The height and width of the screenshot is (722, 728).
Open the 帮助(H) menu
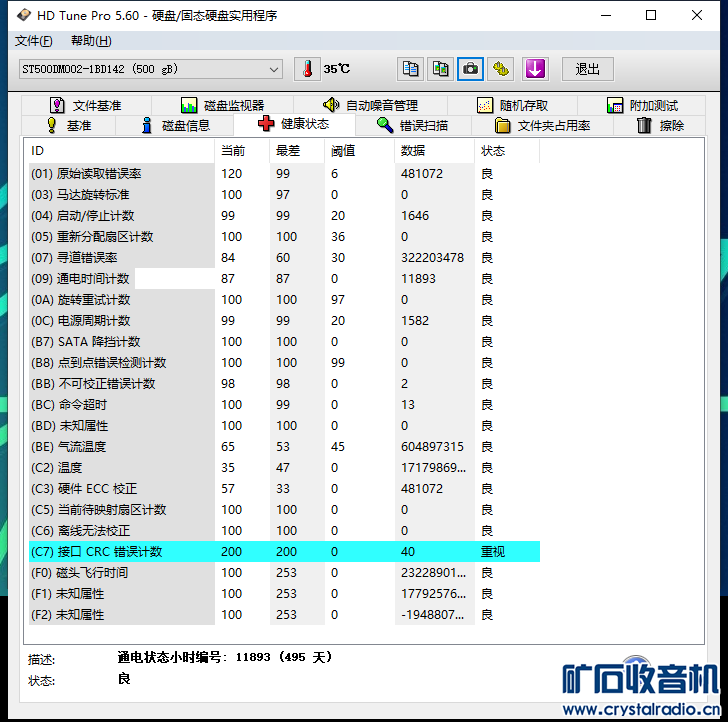coord(91,41)
